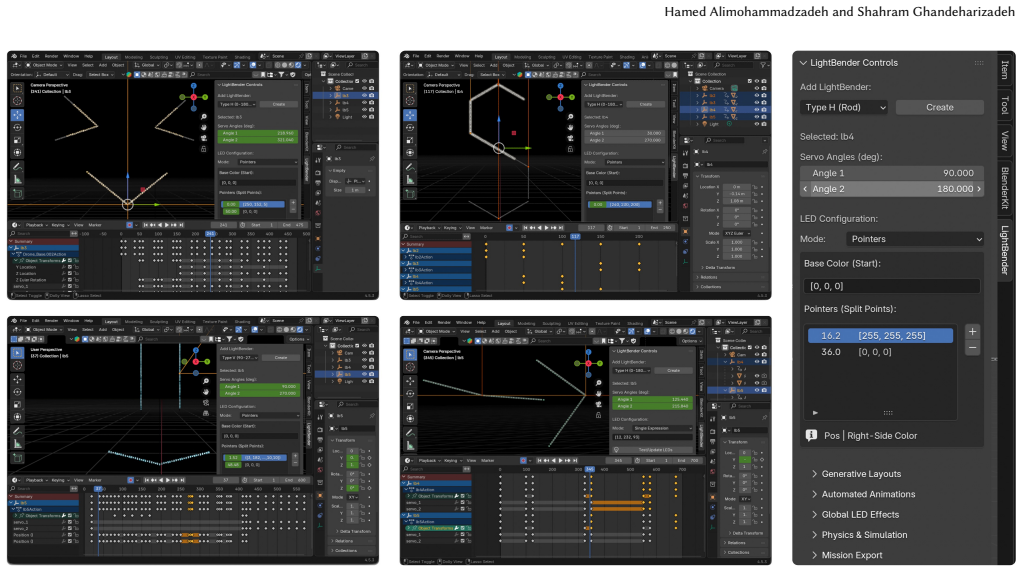The height and width of the screenshot is (572, 1022).
Task: Click Angle 2 left arrow to decrease
Action: (x=805, y=189)
